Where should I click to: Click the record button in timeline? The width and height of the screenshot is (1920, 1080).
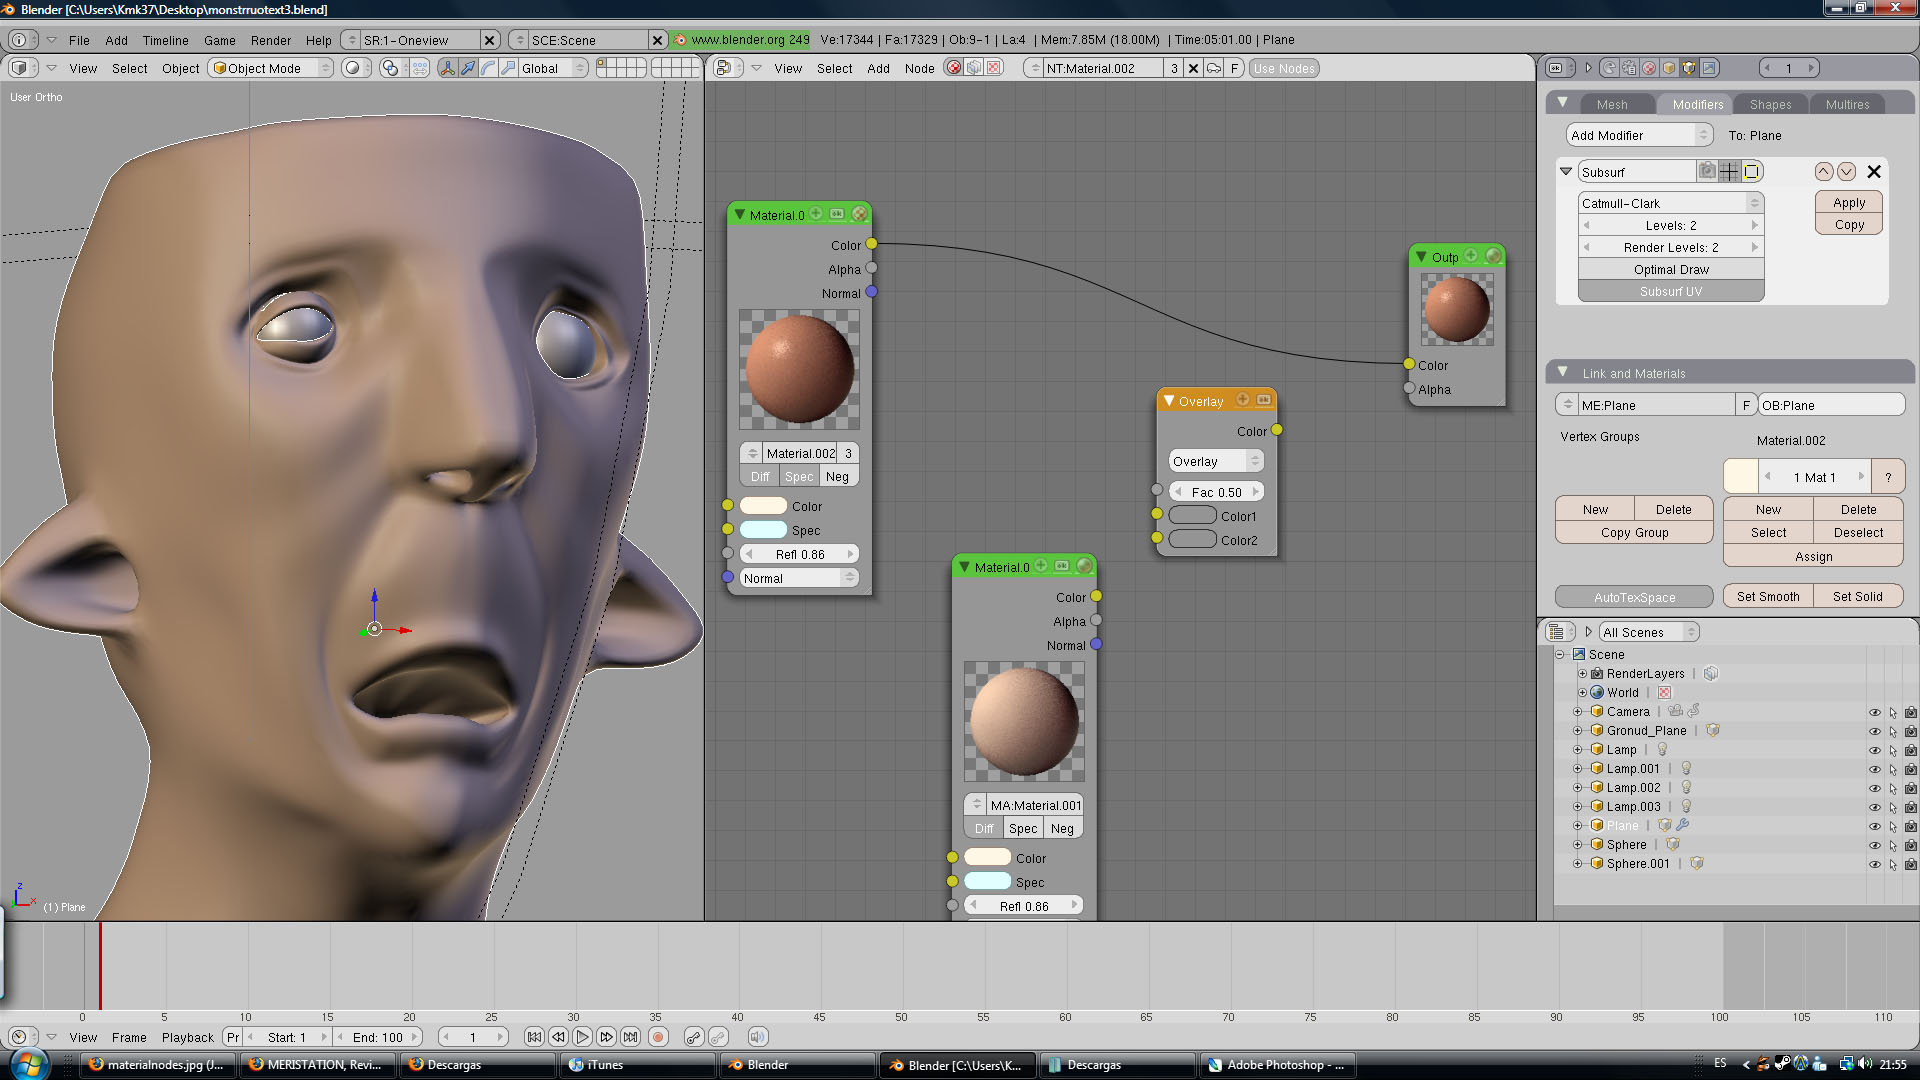[x=658, y=1037]
